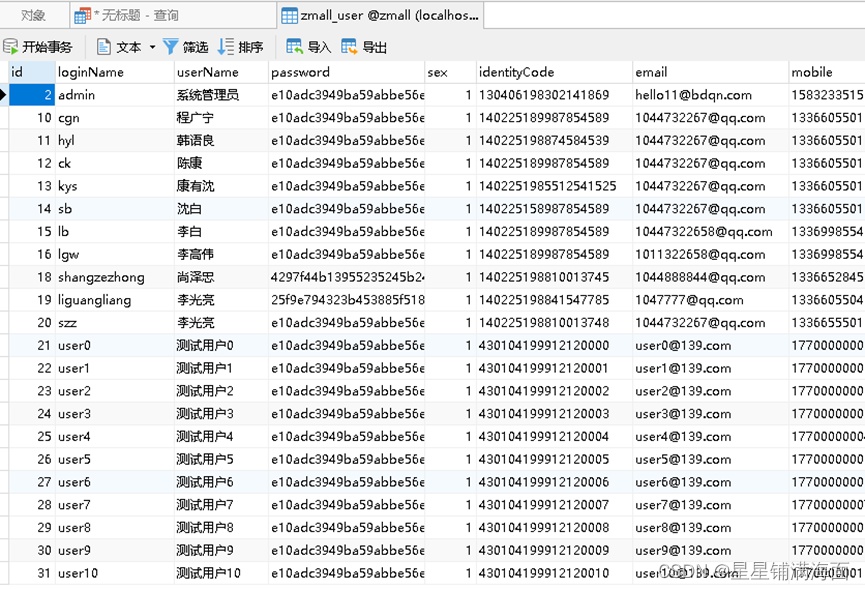Click the password column header

coord(346,72)
